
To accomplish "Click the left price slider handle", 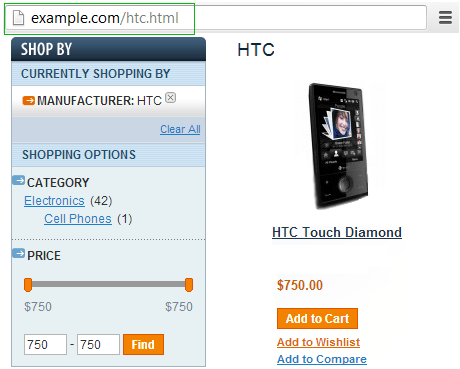I will point(28,285).
